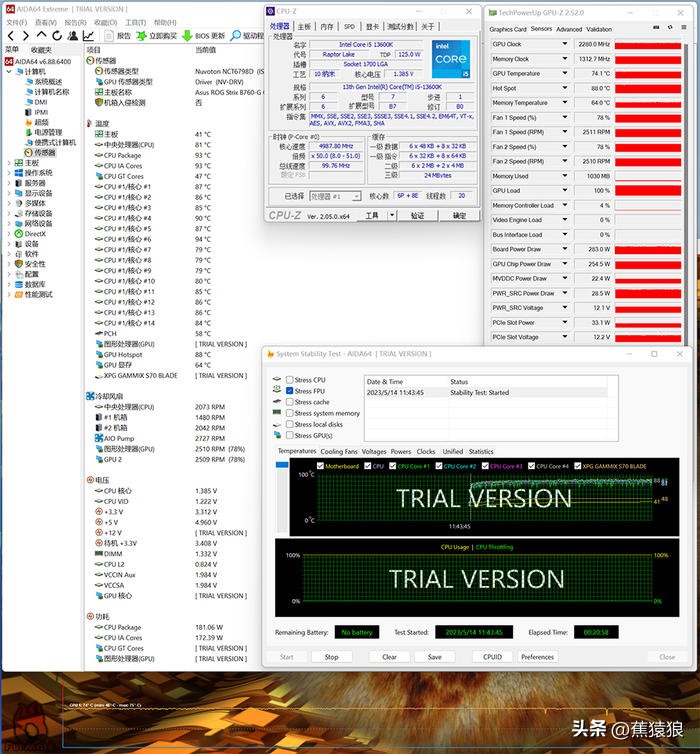Click the graph chart icon in AIDA64 toolbar
Screen dimensions: 700x754
88,36
